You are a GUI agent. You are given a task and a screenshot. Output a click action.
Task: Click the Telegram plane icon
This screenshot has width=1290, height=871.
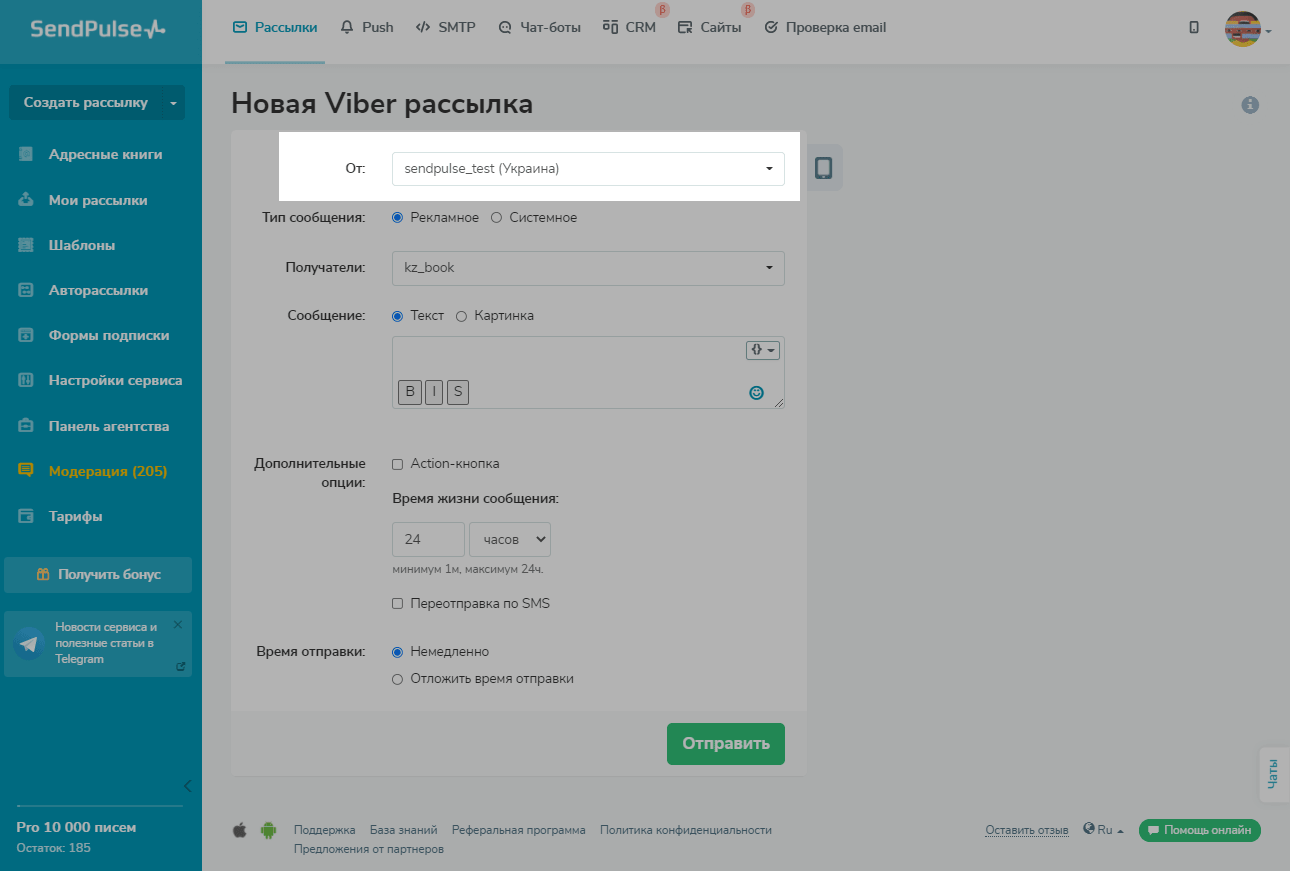point(29,644)
